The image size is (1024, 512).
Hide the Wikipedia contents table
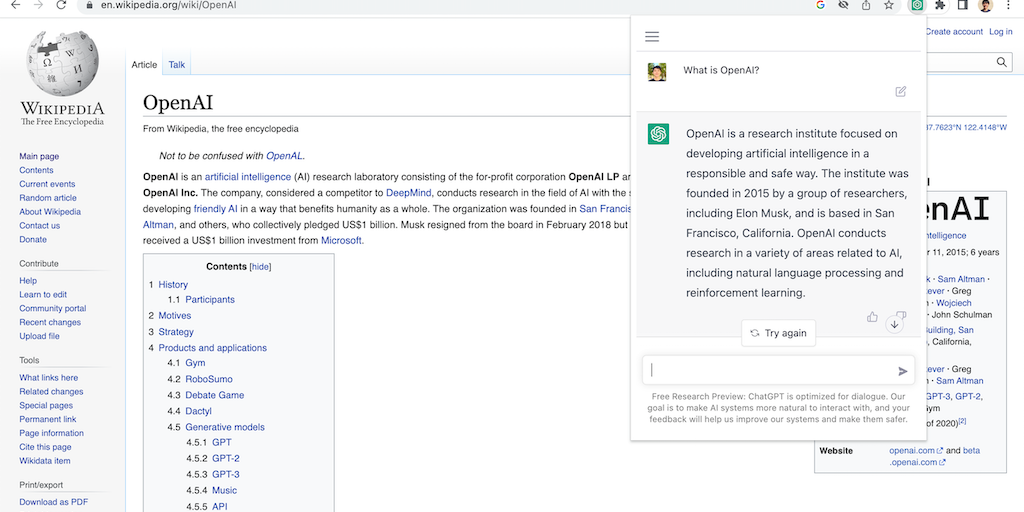(x=260, y=267)
